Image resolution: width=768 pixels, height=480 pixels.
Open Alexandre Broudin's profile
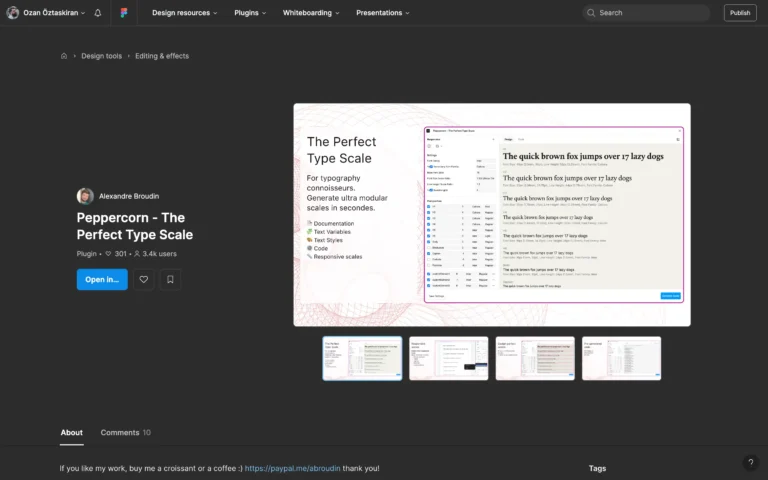click(129, 196)
